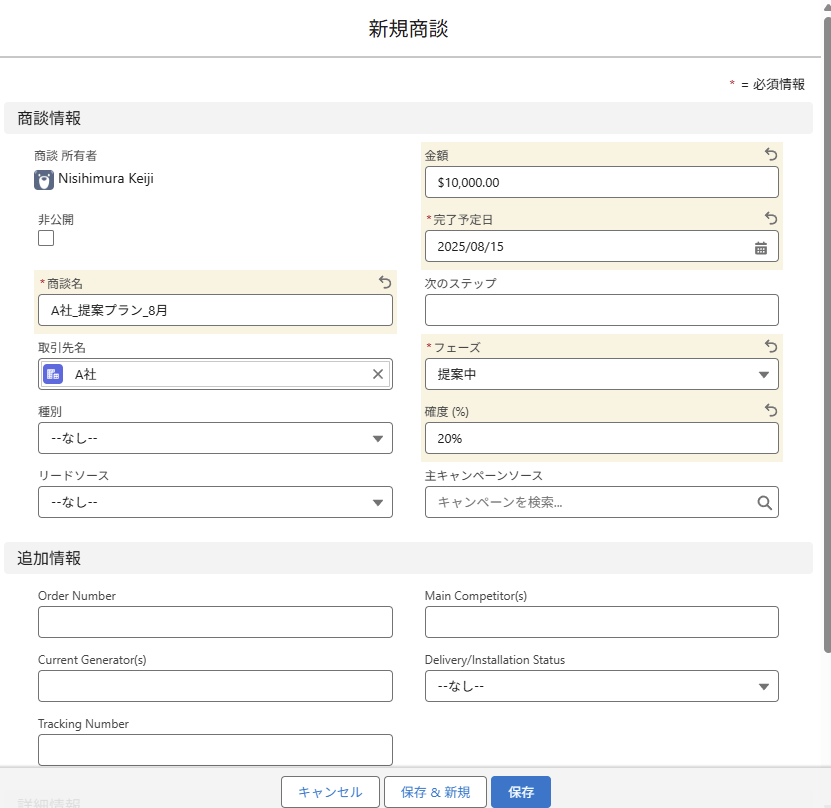Click the owner avatar beside Nisihimura Keiji
Image resolution: width=831 pixels, height=808 pixels.
tap(44, 180)
